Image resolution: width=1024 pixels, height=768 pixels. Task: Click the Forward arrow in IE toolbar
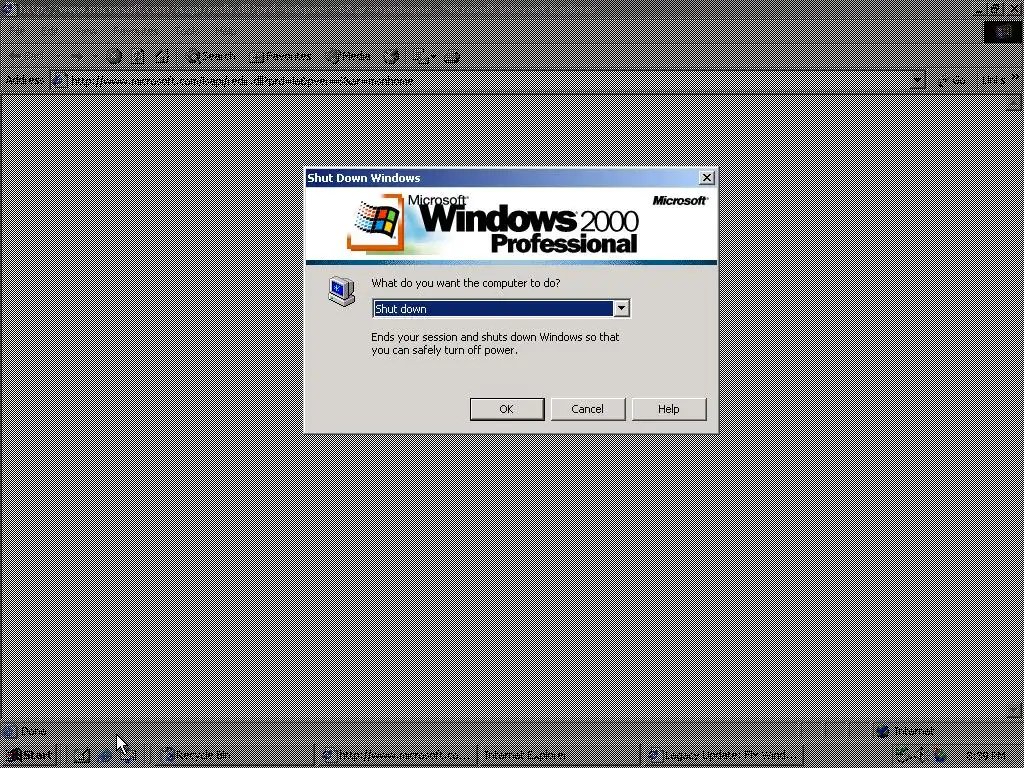[x=77, y=56]
